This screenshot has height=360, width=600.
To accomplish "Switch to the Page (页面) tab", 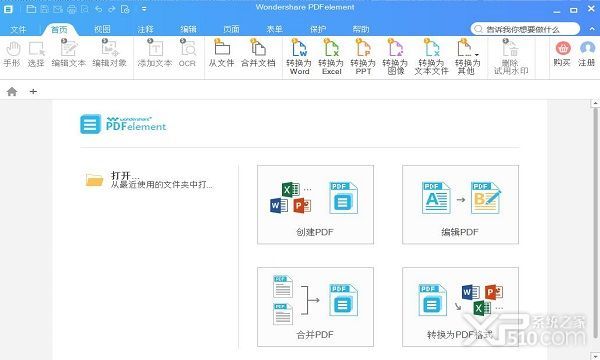I will [x=232, y=29].
